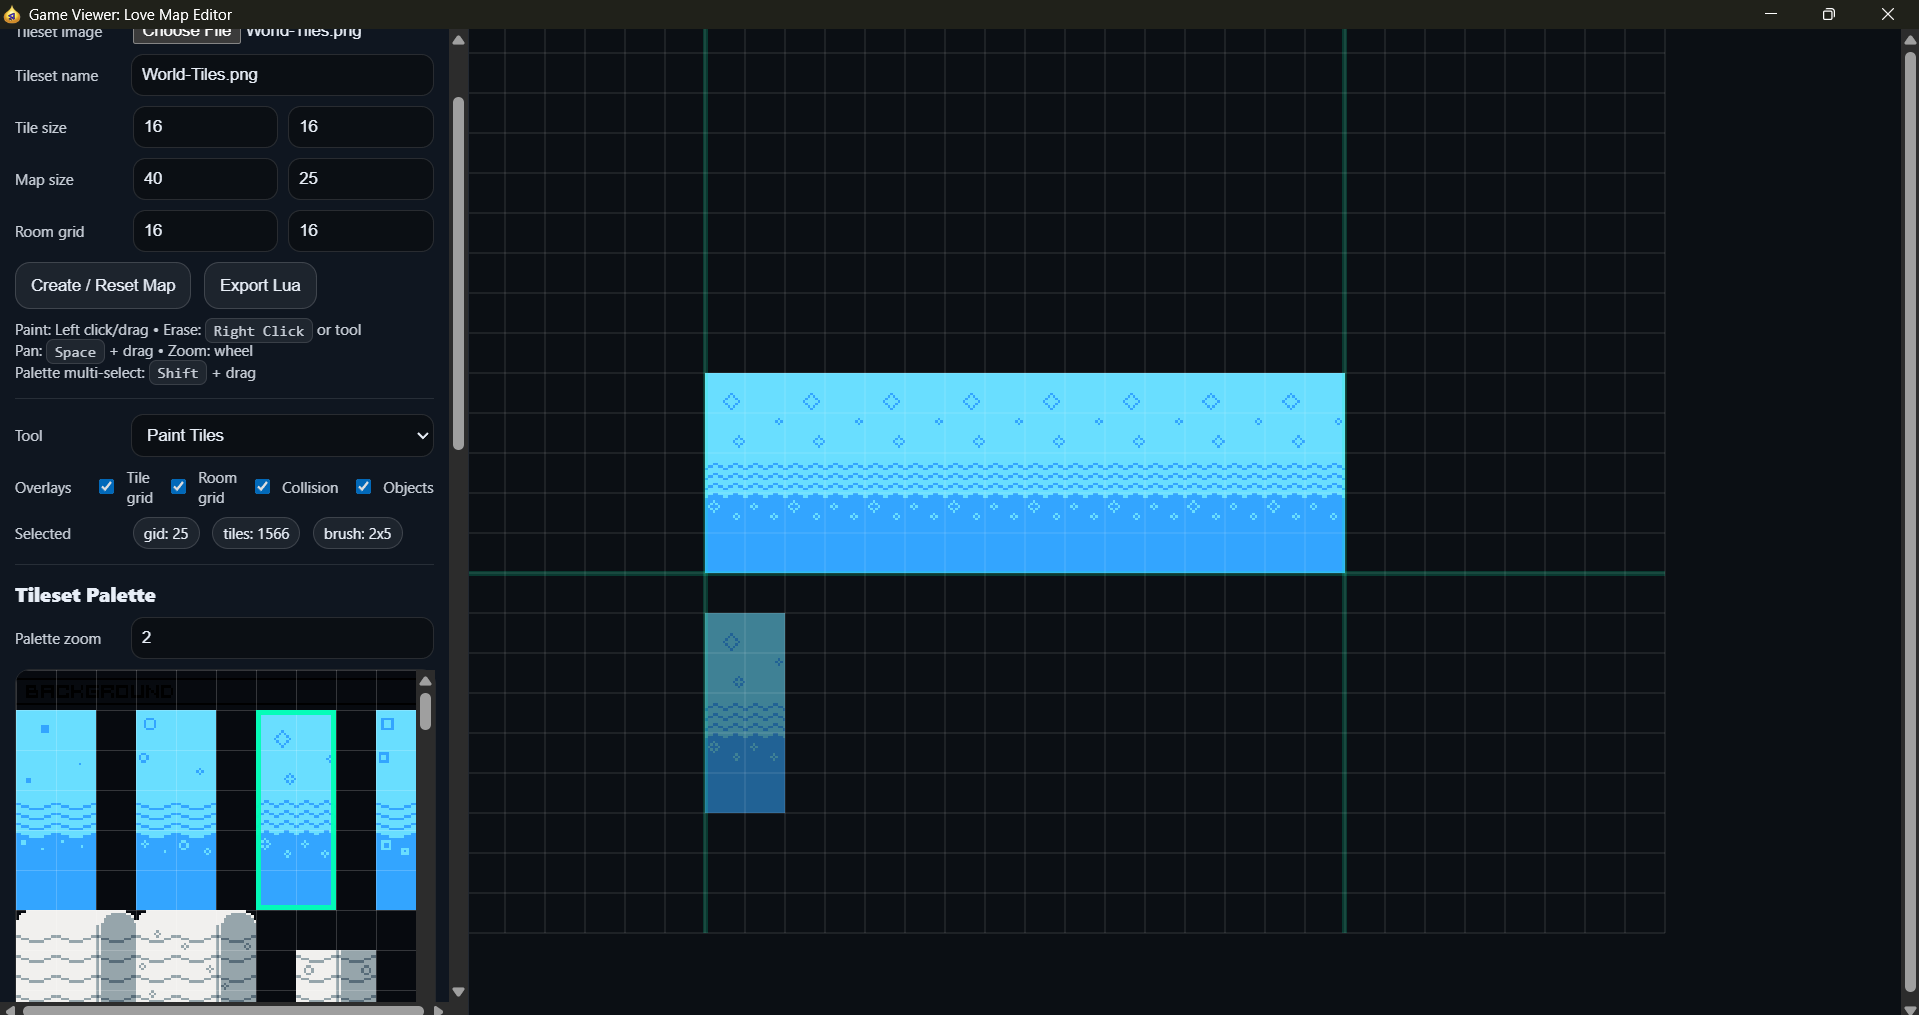Viewport: 1919px width, 1015px height.
Task: Open the Tool dropdown showing Paint Tiles
Action: tap(281, 435)
